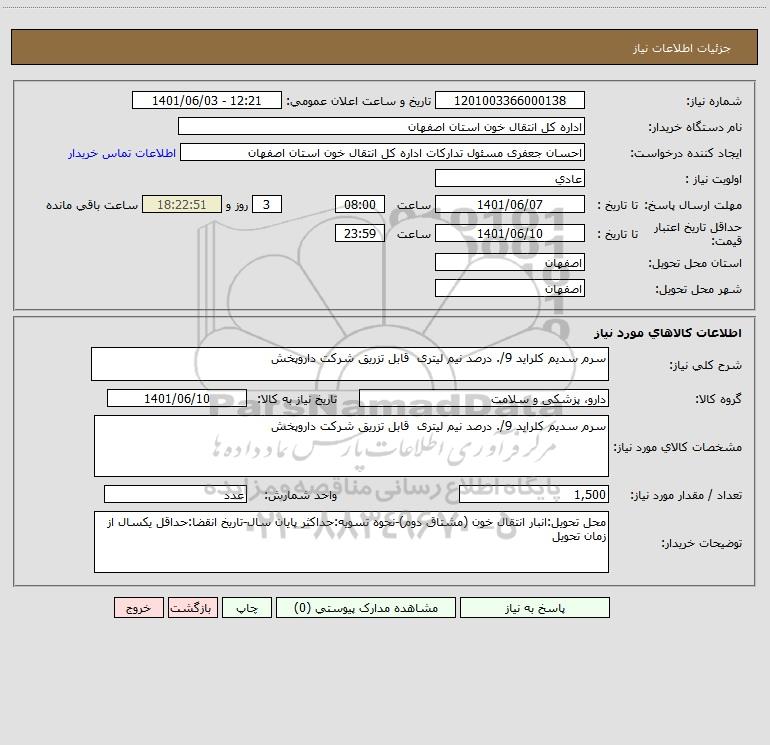This screenshot has width=770, height=745.
Task: Click the اطلاعات کالاهای مورد نیاز section heading
Action: point(668,333)
